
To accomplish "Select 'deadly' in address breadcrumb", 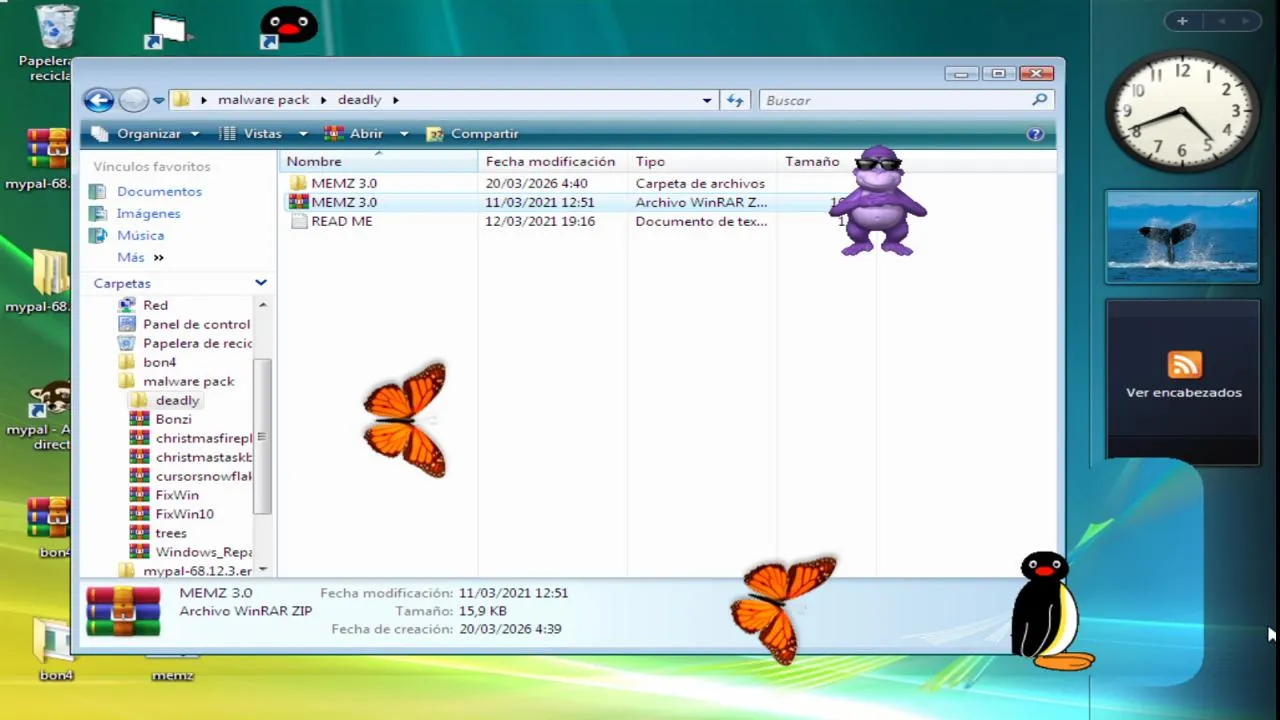I will pos(359,100).
